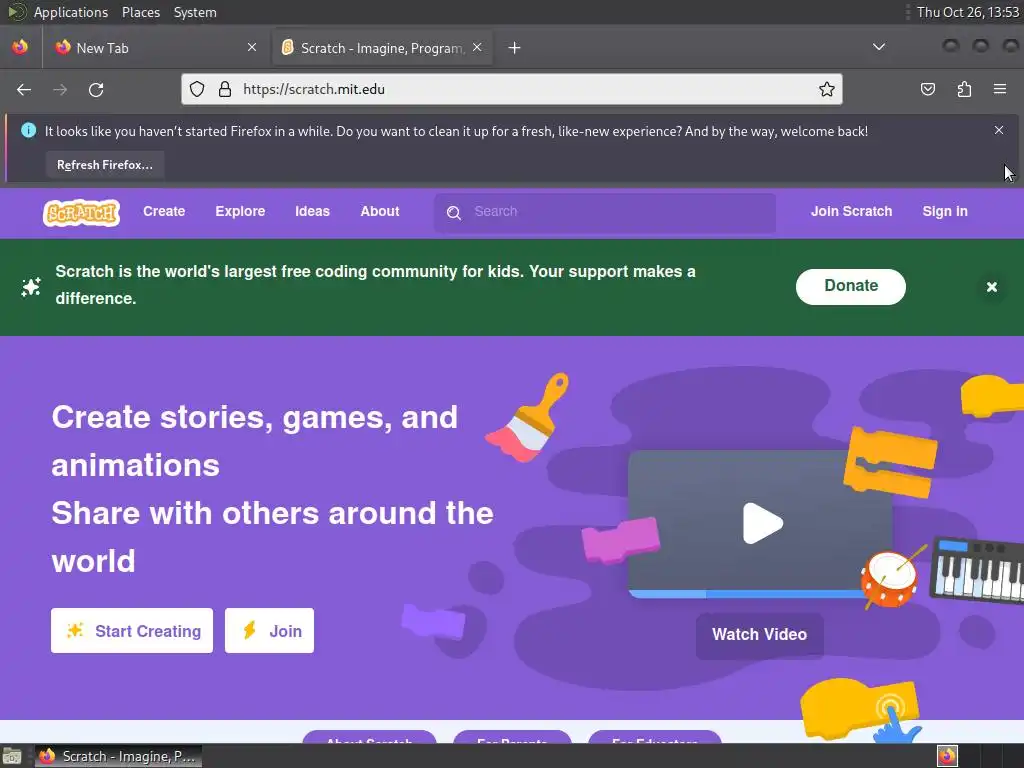
Task: Go back using browser back arrow
Action: 24,89
